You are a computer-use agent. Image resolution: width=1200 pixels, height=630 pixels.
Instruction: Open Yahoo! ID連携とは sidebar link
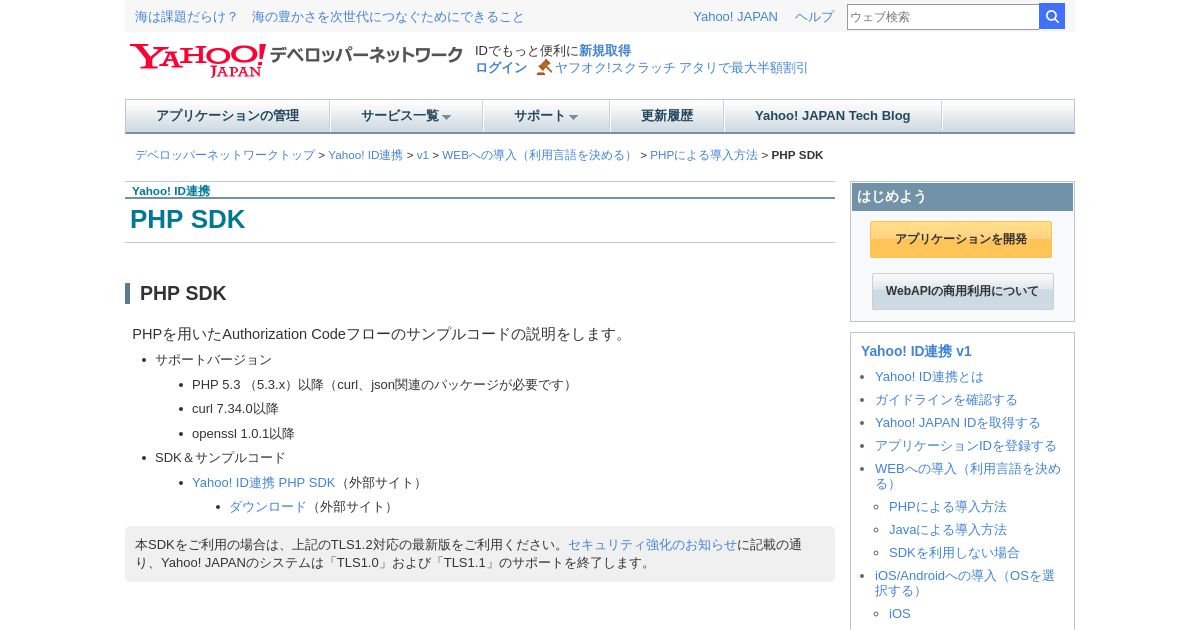tap(929, 377)
